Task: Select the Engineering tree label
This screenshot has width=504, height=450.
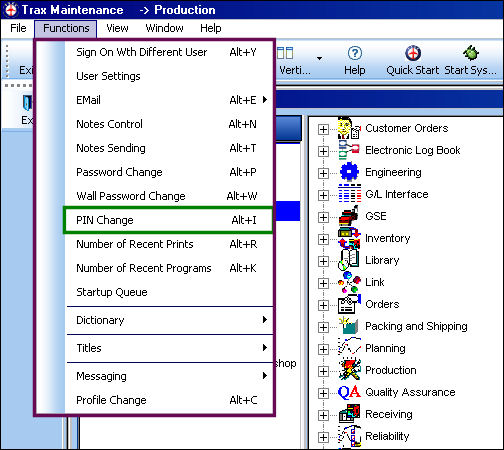Action: (x=393, y=172)
